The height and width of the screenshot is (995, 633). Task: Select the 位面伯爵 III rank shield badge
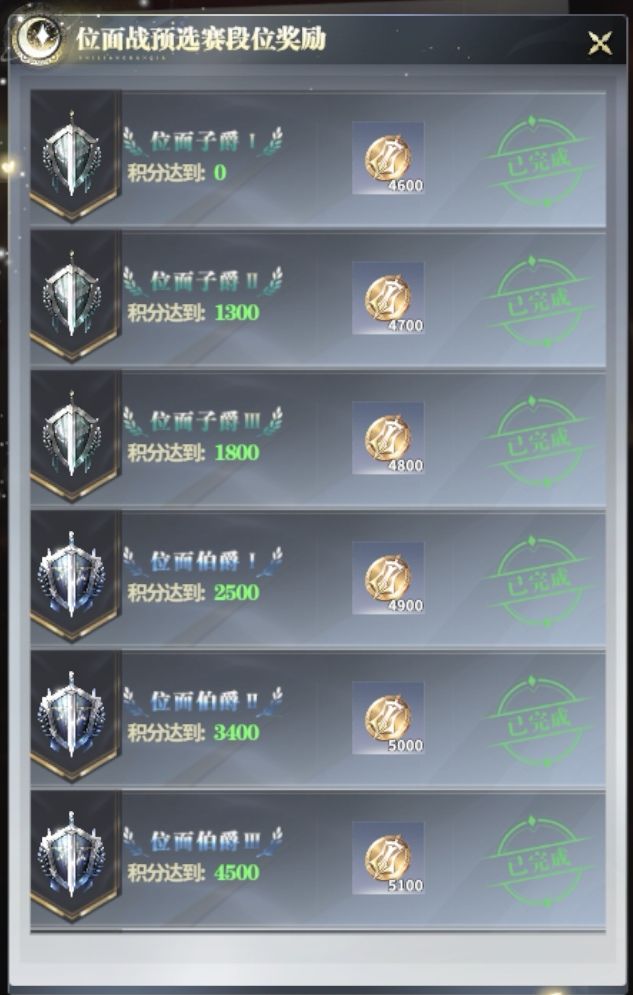click(x=72, y=856)
